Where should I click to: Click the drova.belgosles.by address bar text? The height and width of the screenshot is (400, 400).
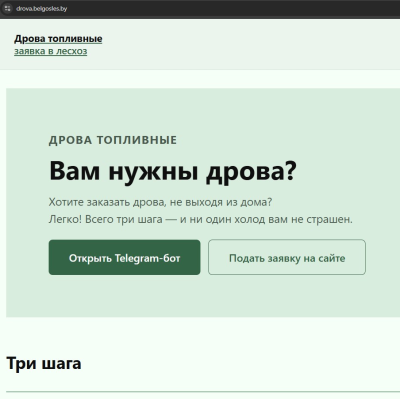point(42,9)
